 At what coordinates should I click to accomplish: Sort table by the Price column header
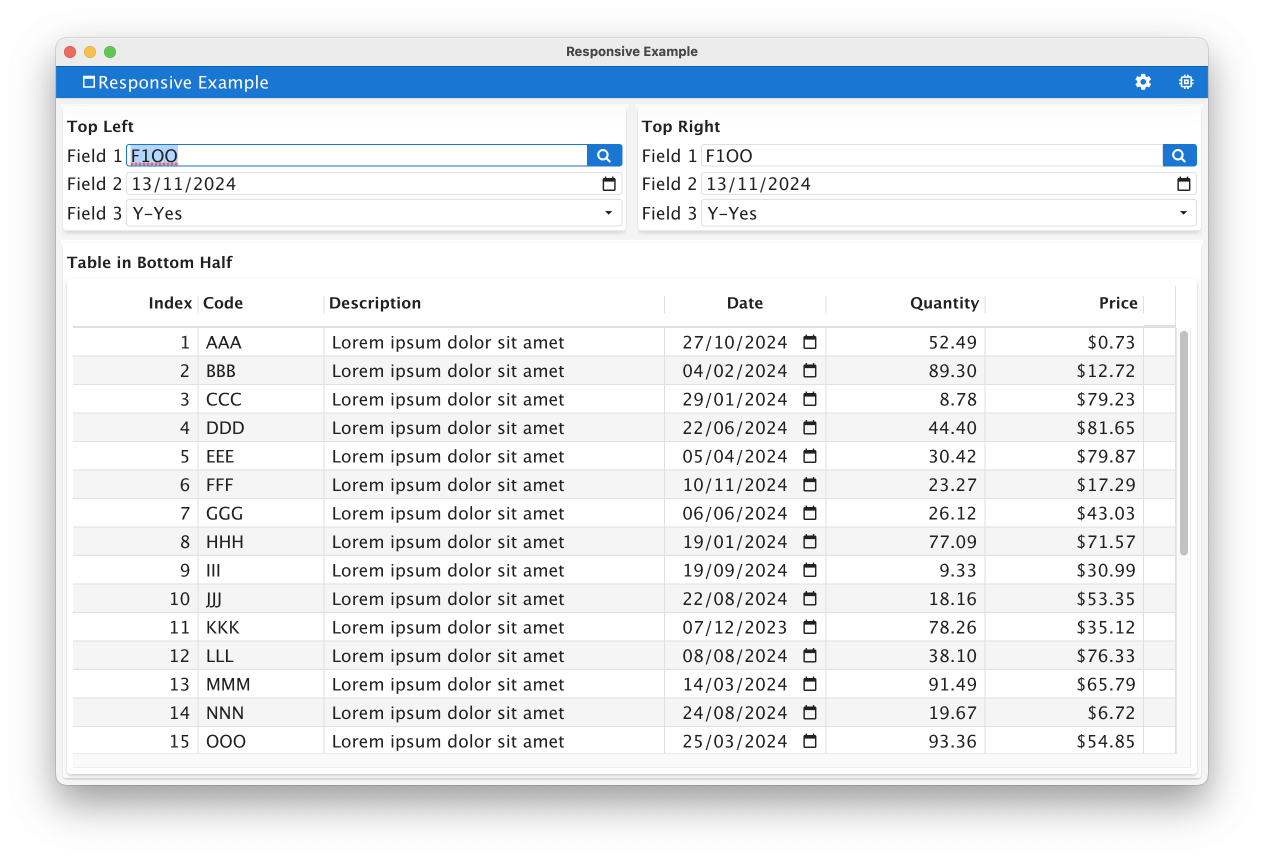(1117, 303)
